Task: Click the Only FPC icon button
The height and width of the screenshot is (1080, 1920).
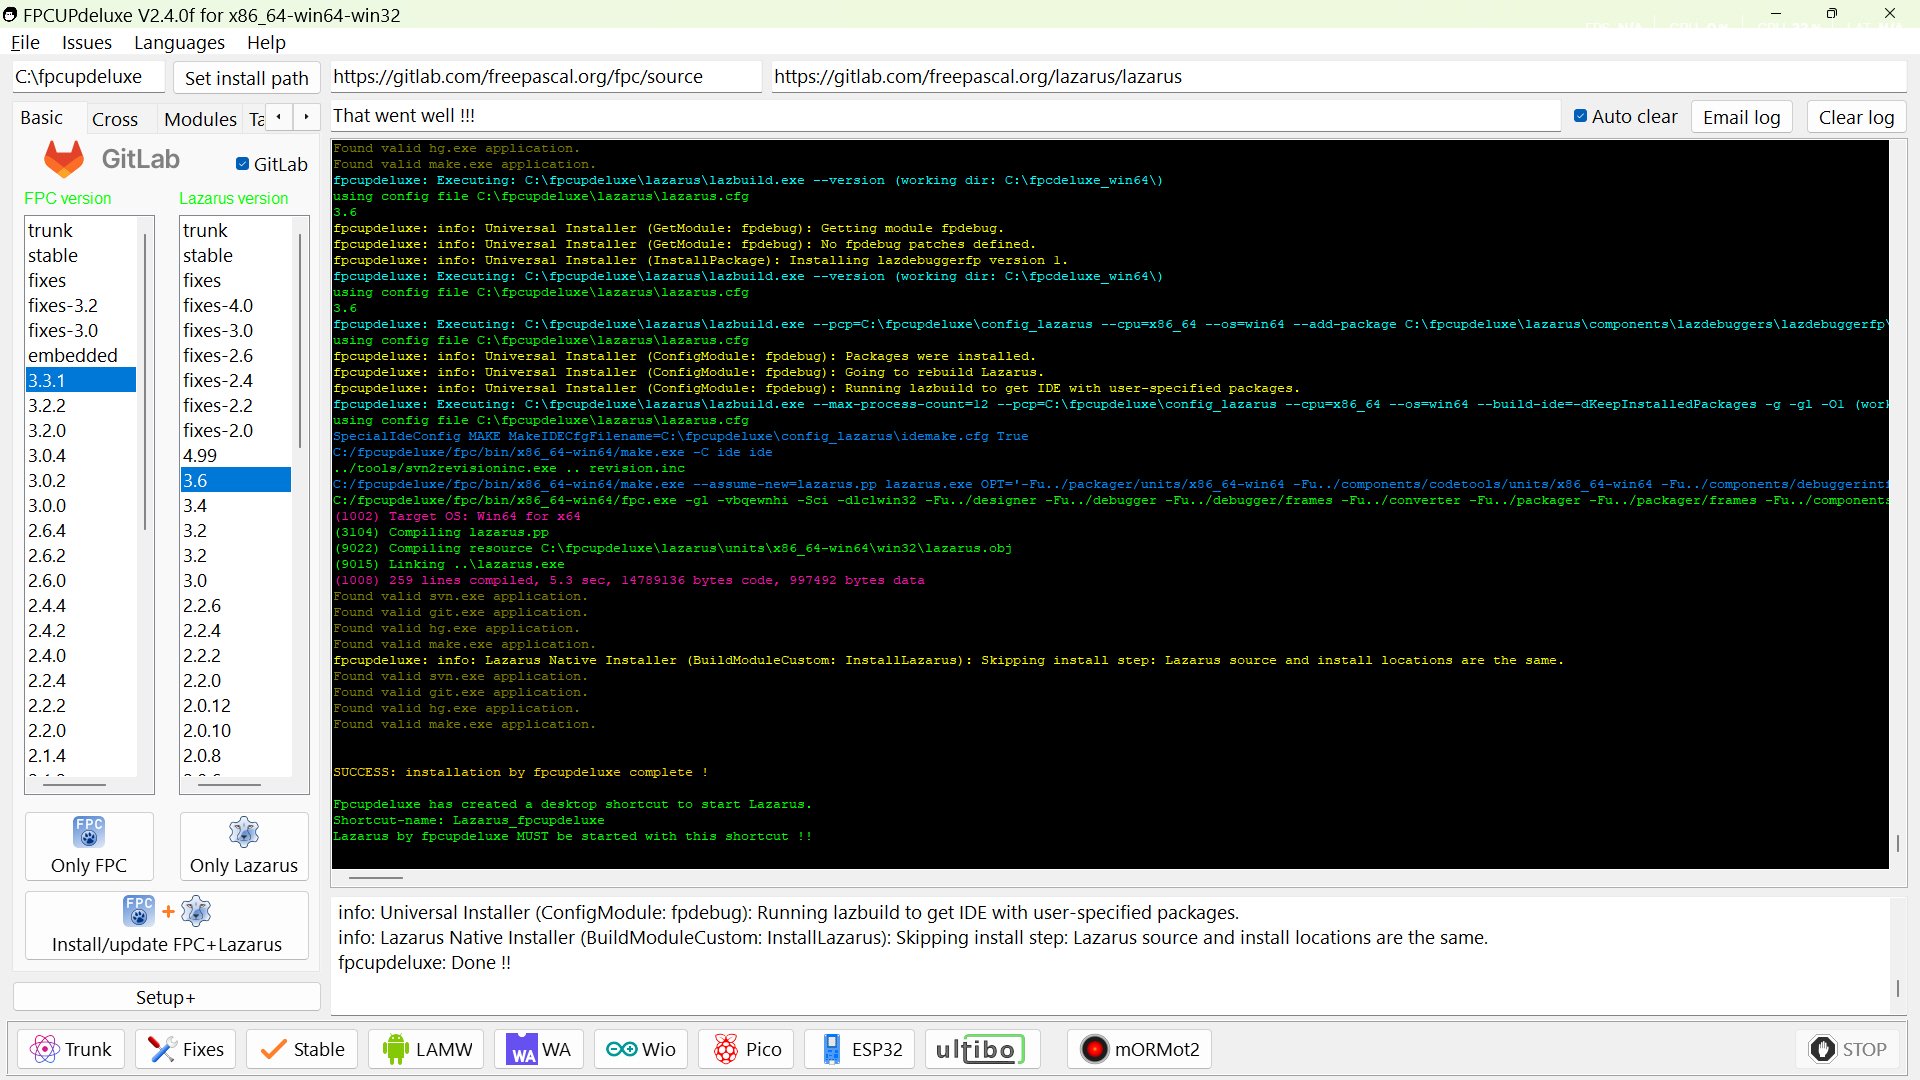Action: click(x=89, y=846)
